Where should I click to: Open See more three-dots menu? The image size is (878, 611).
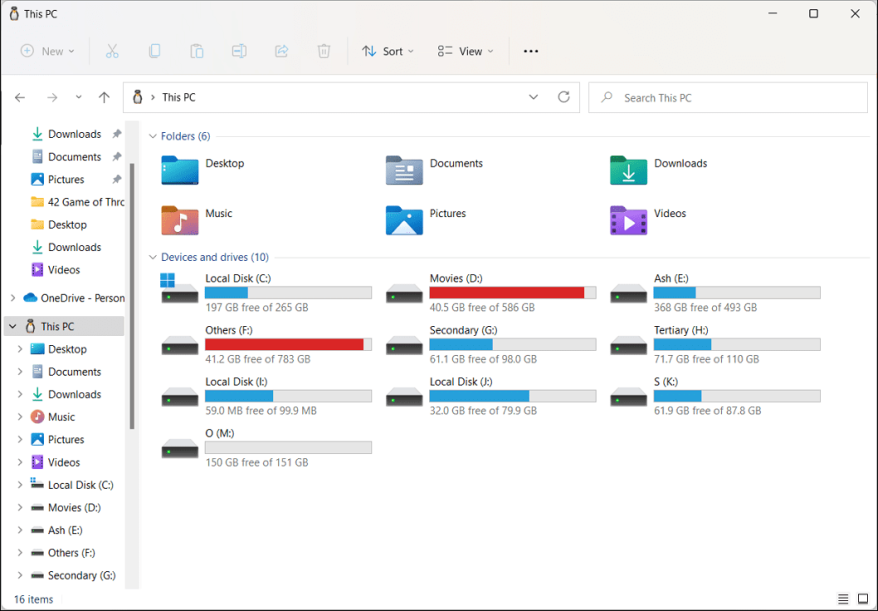pyautogui.click(x=531, y=51)
